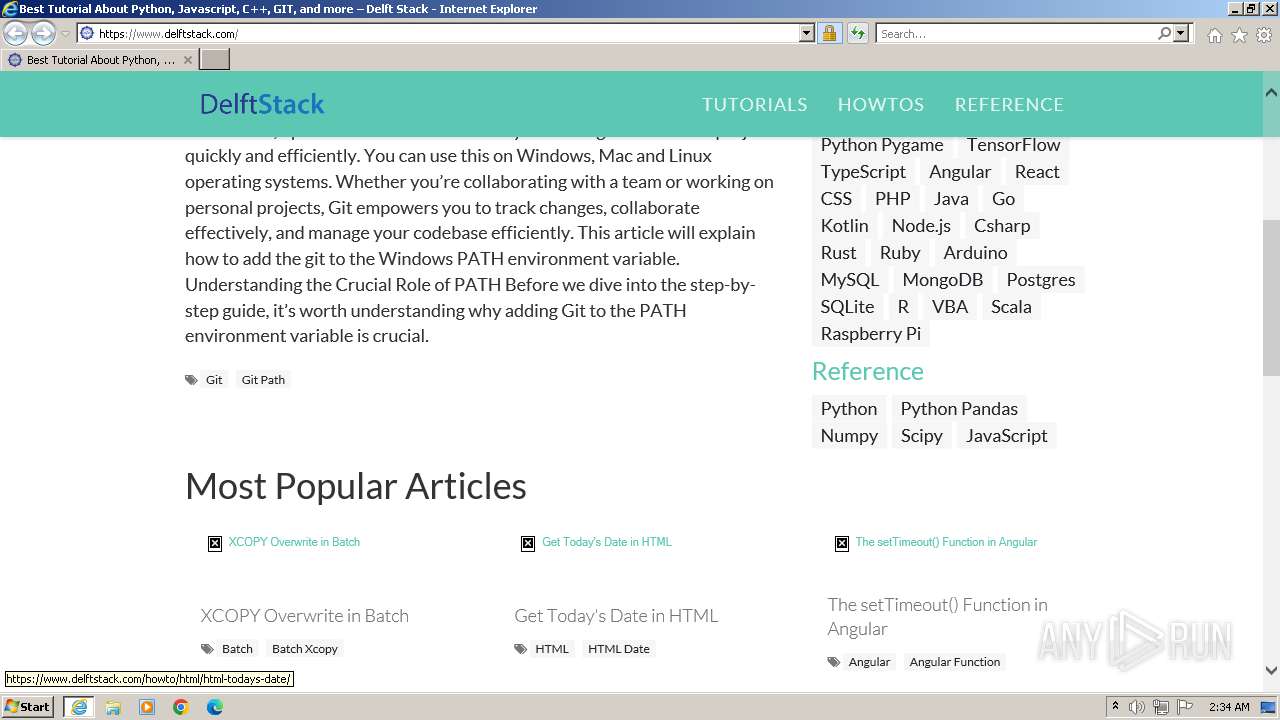Screen dimensions: 1280x720
Task: Open the Kotlin tag
Action: coord(844,226)
